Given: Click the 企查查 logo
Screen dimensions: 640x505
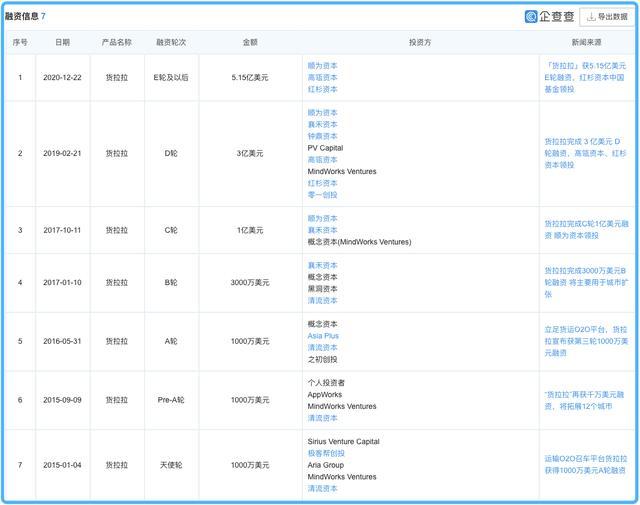Looking at the screenshot, I should click(x=549, y=16).
